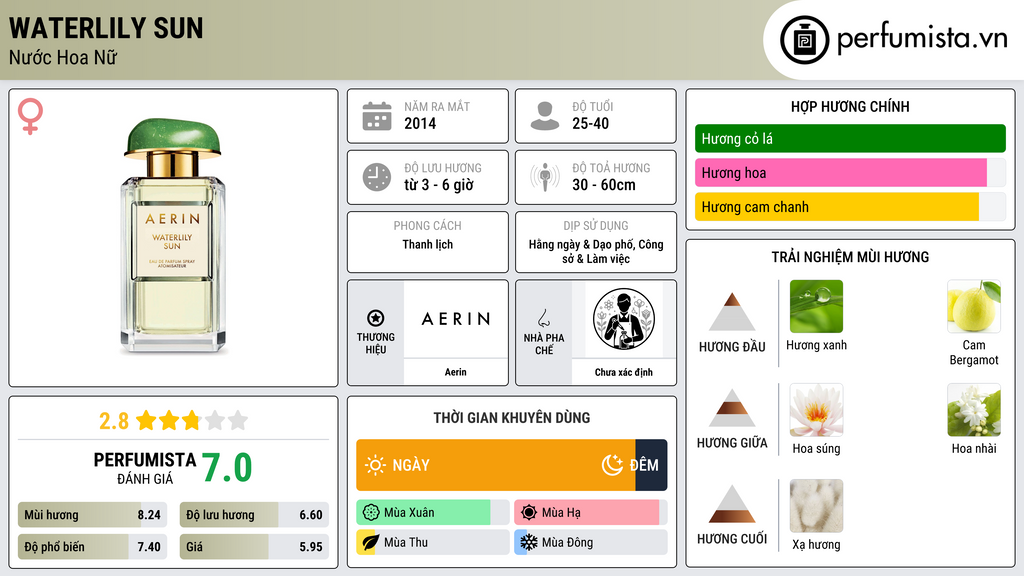Image resolution: width=1024 pixels, height=576 pixels.
Task: Click the Độ lưu hương 6.60 score bar
Action: pos(254,515)
